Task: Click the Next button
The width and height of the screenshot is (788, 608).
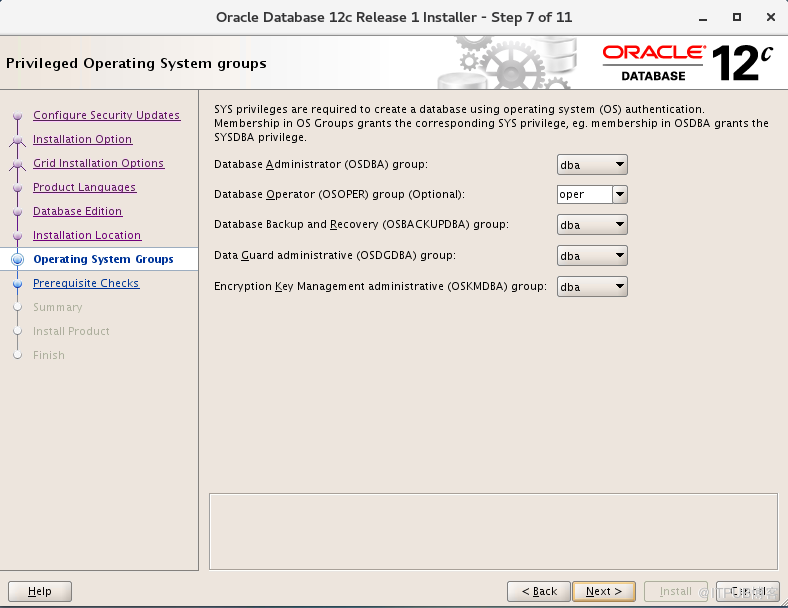Action: click(x=604, y=591)
